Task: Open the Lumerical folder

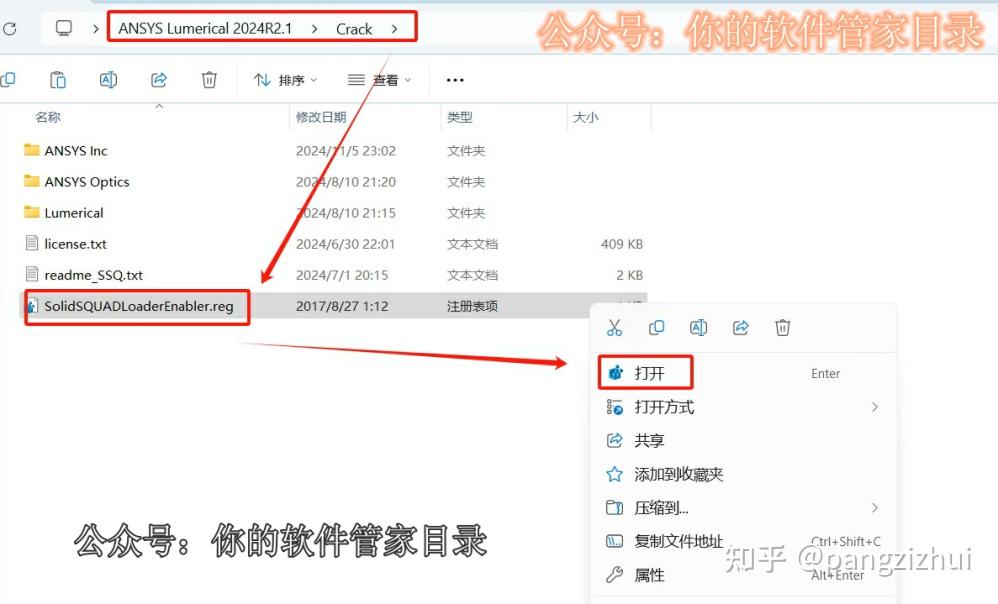Action: point(72,212)
